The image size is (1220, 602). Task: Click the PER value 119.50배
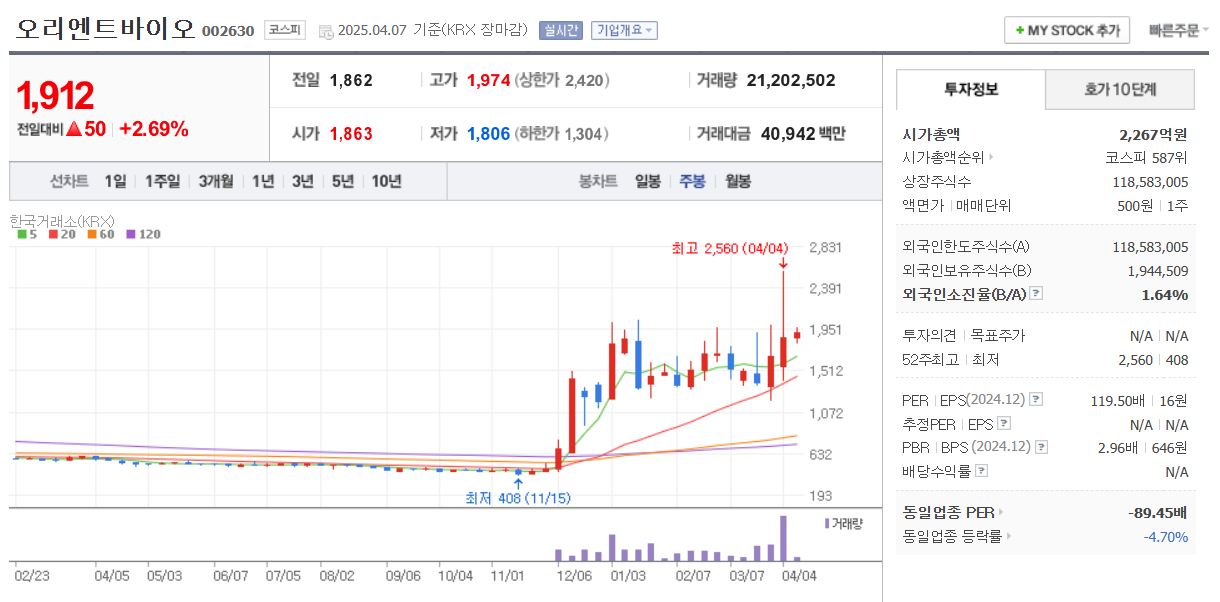[1118, 400]
